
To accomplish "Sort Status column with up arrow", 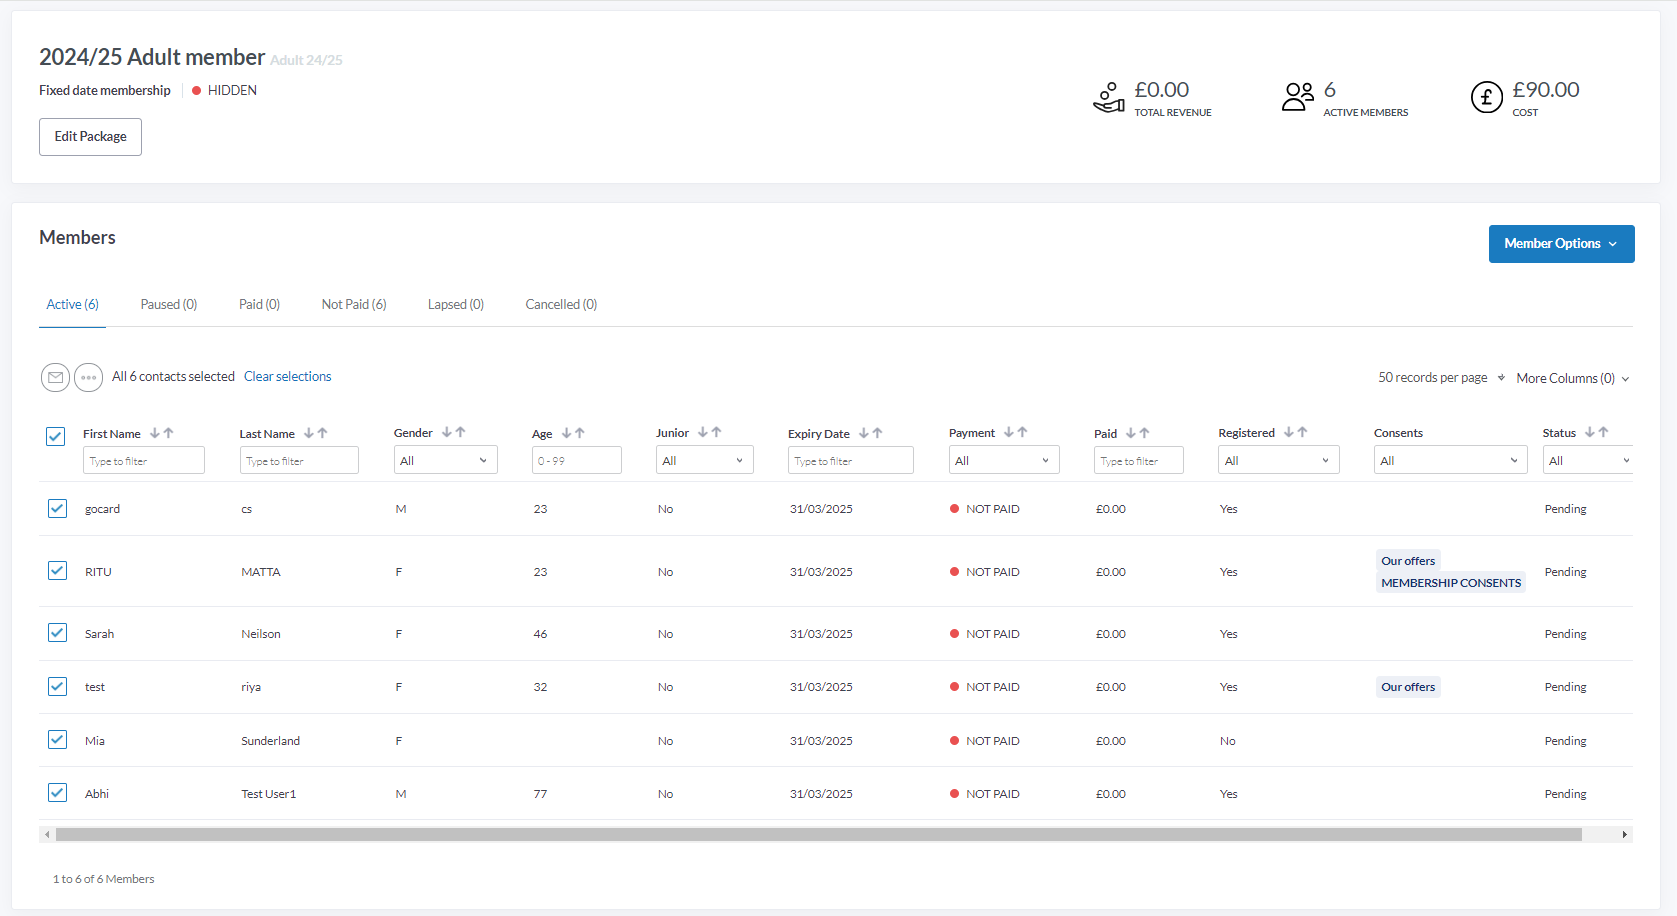I will coord(1603,432).
